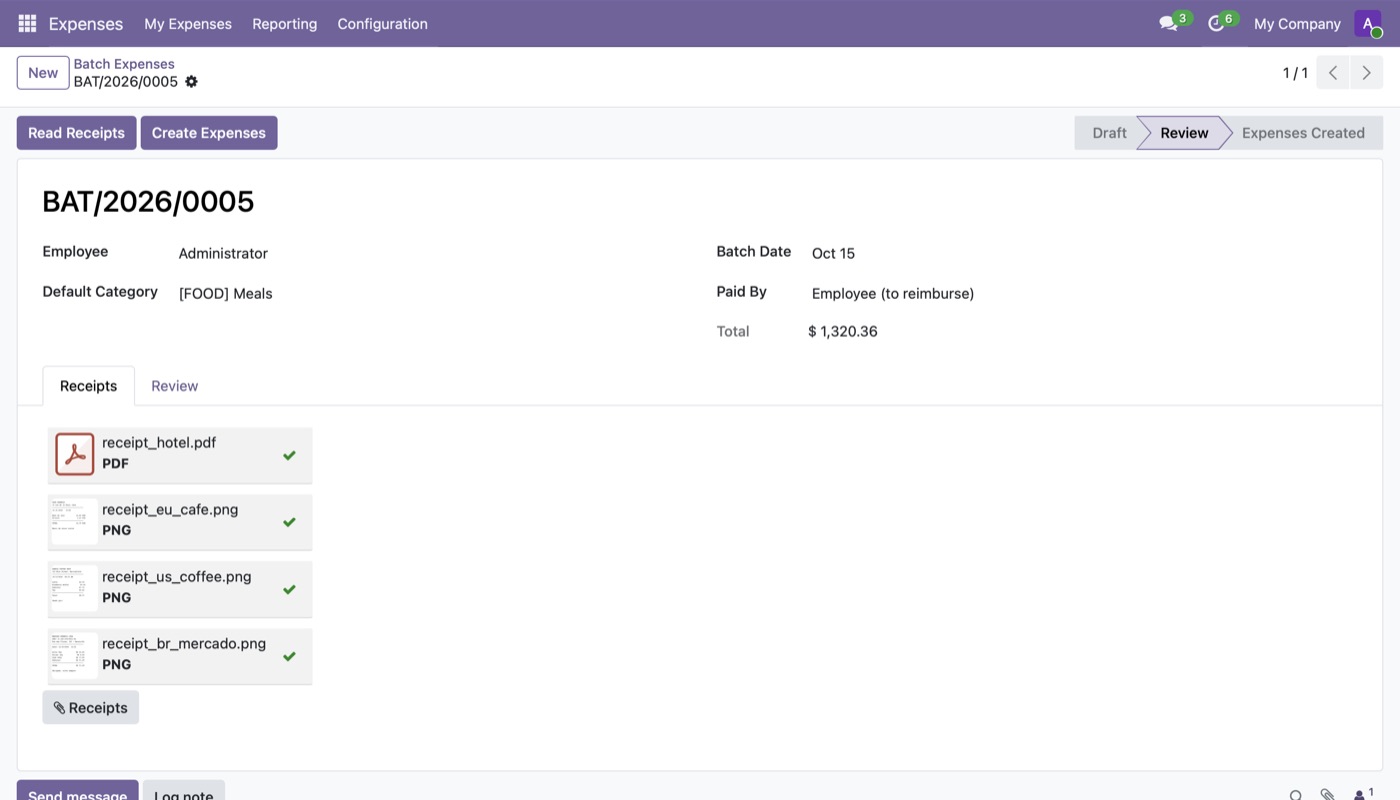Click the green check on receipt_eu_cafe.png
Screen dimensions: 1400x800
point(289,522)
